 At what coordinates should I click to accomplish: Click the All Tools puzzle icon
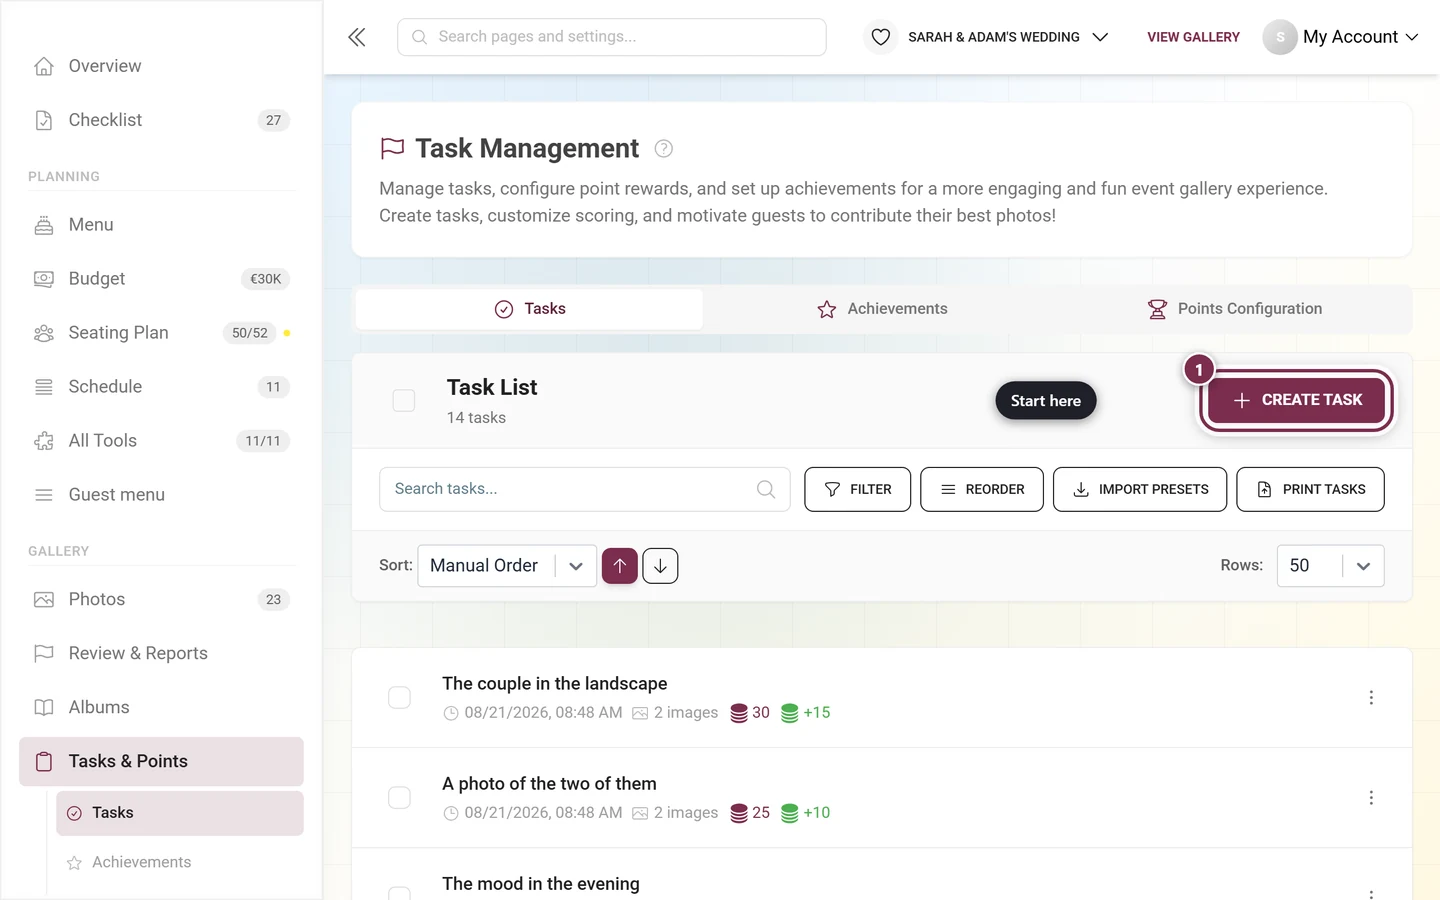pos(44,441)
